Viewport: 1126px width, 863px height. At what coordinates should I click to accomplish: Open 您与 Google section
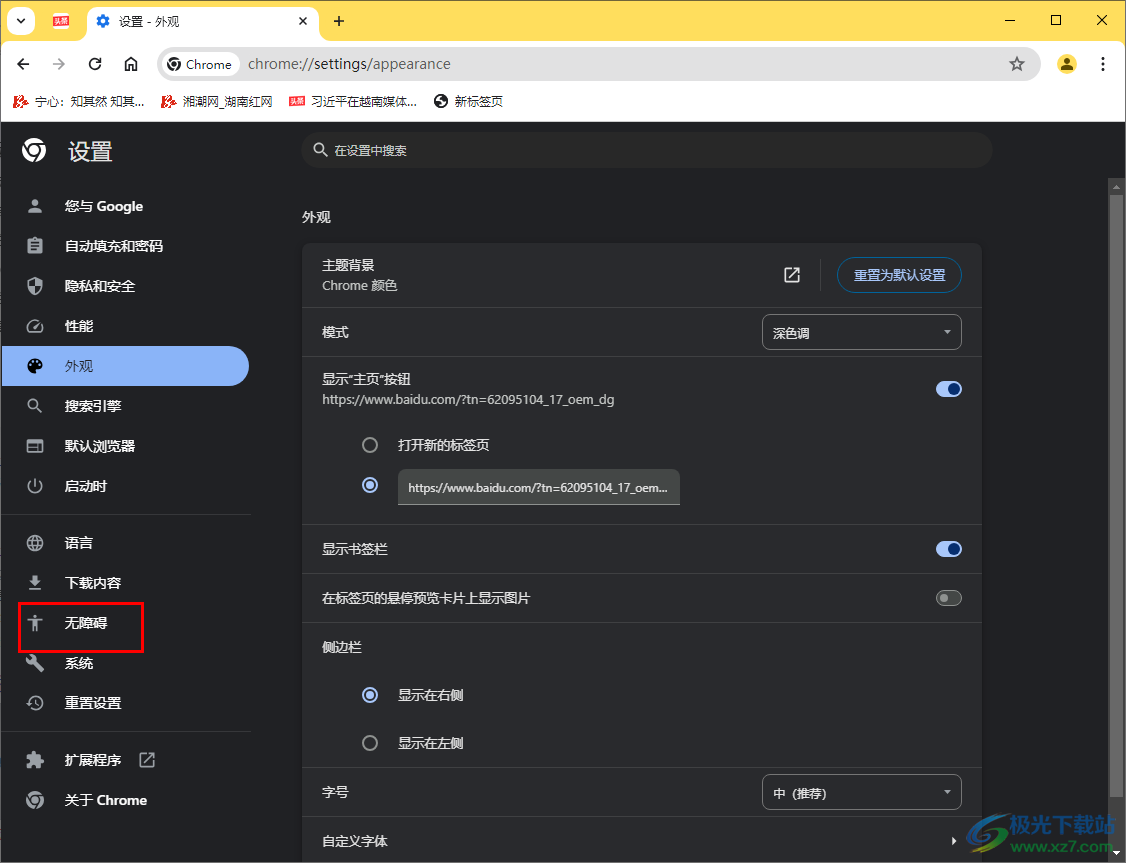pos(126,206)
